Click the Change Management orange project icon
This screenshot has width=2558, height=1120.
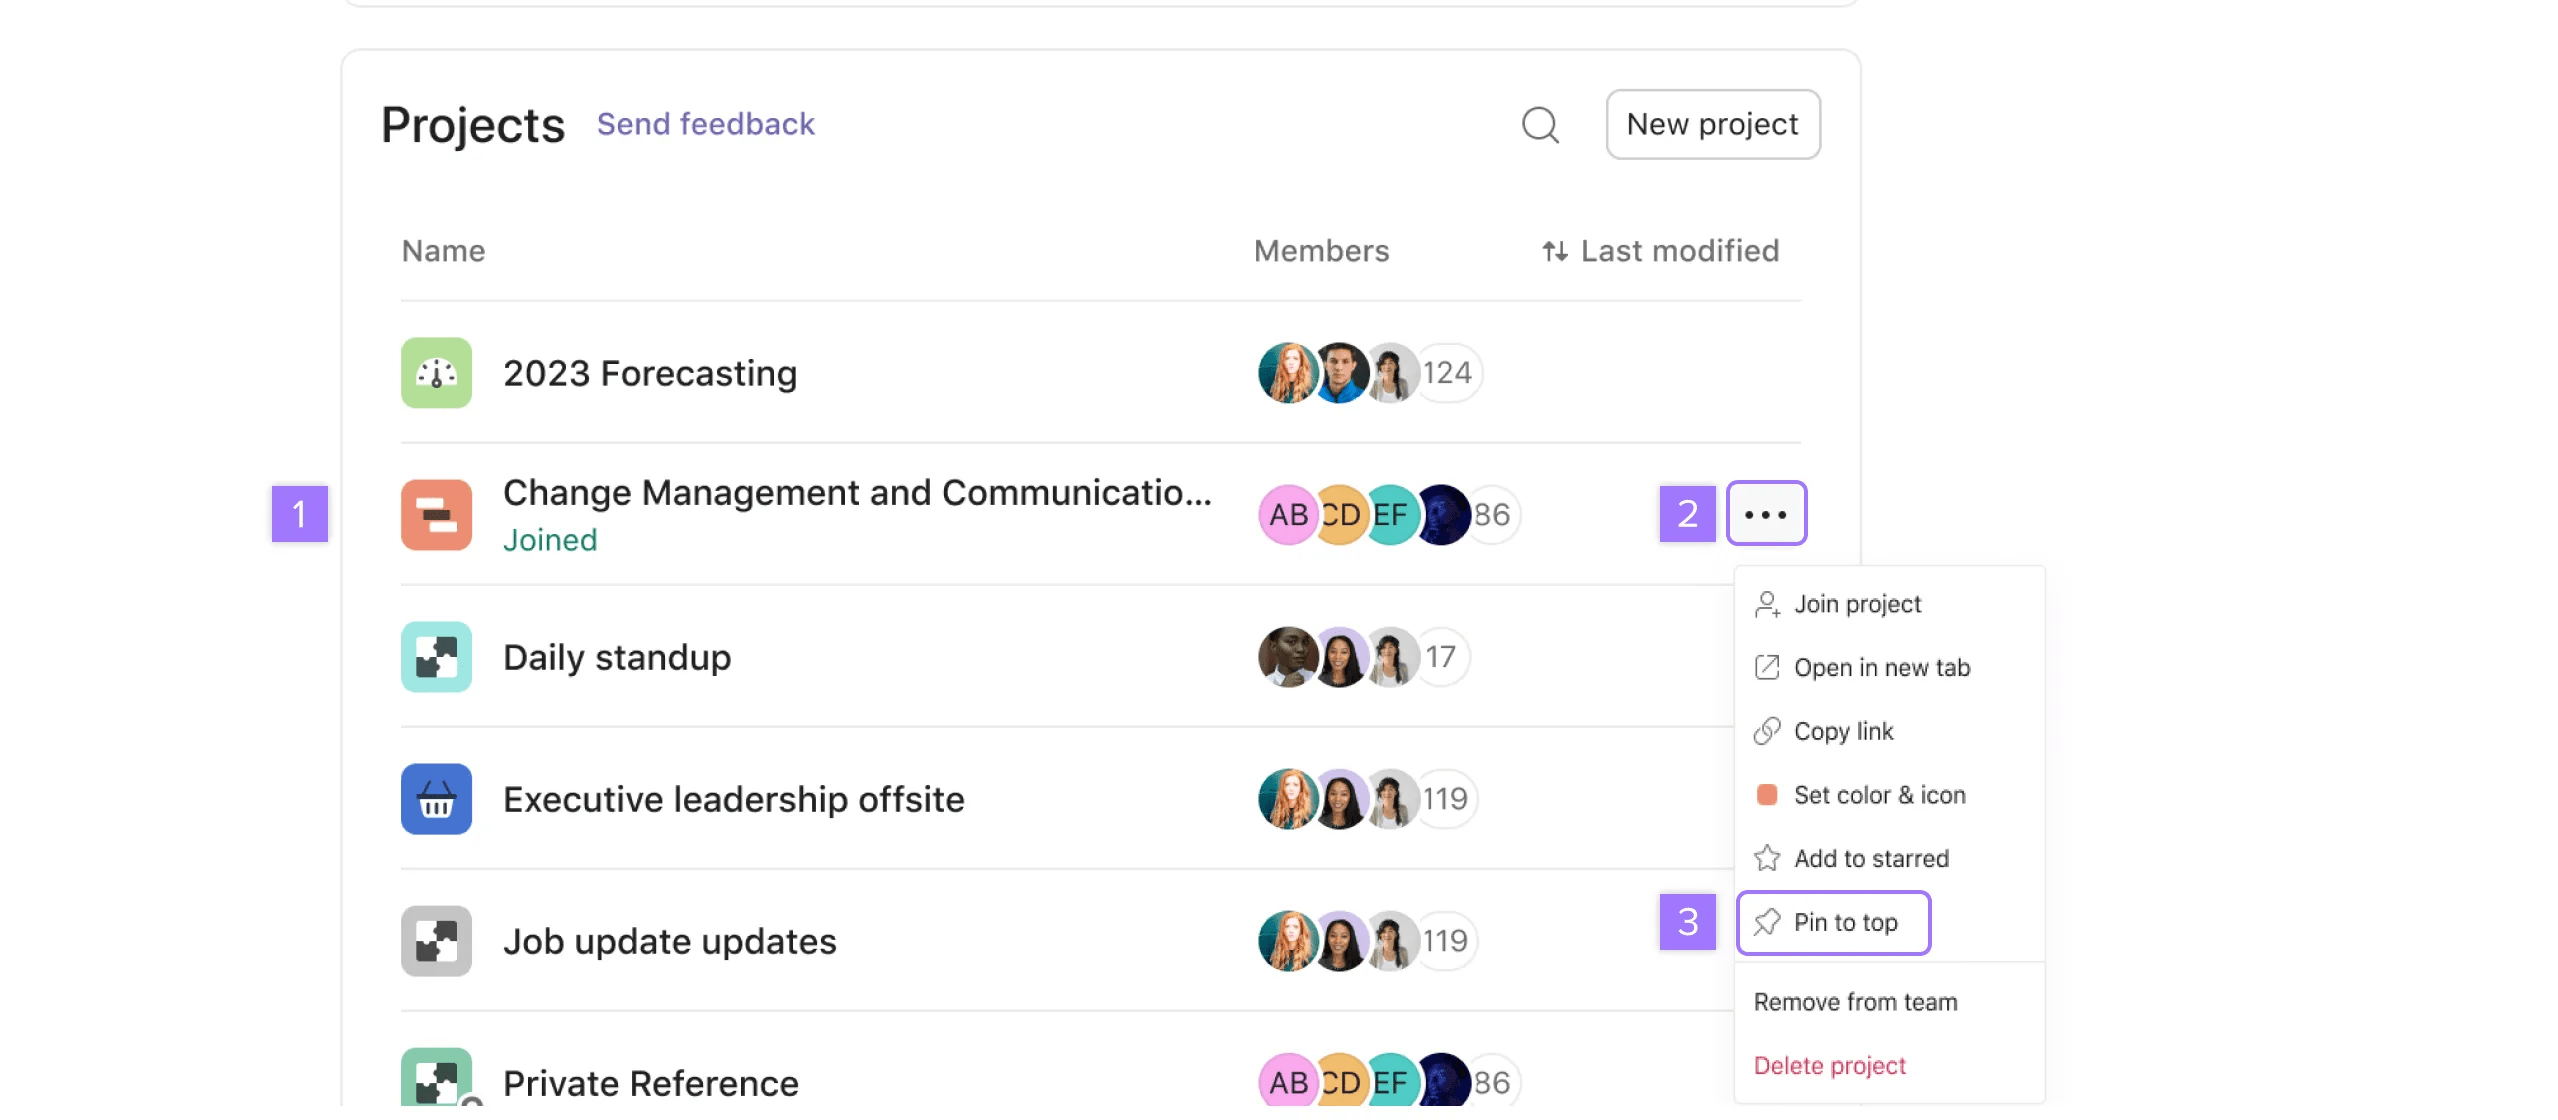click(x=436, y=515)
